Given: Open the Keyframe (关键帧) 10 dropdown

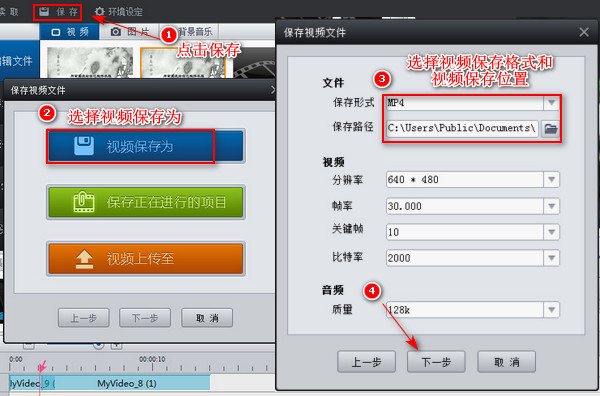Looking at the screenshot, I should 473,232.
